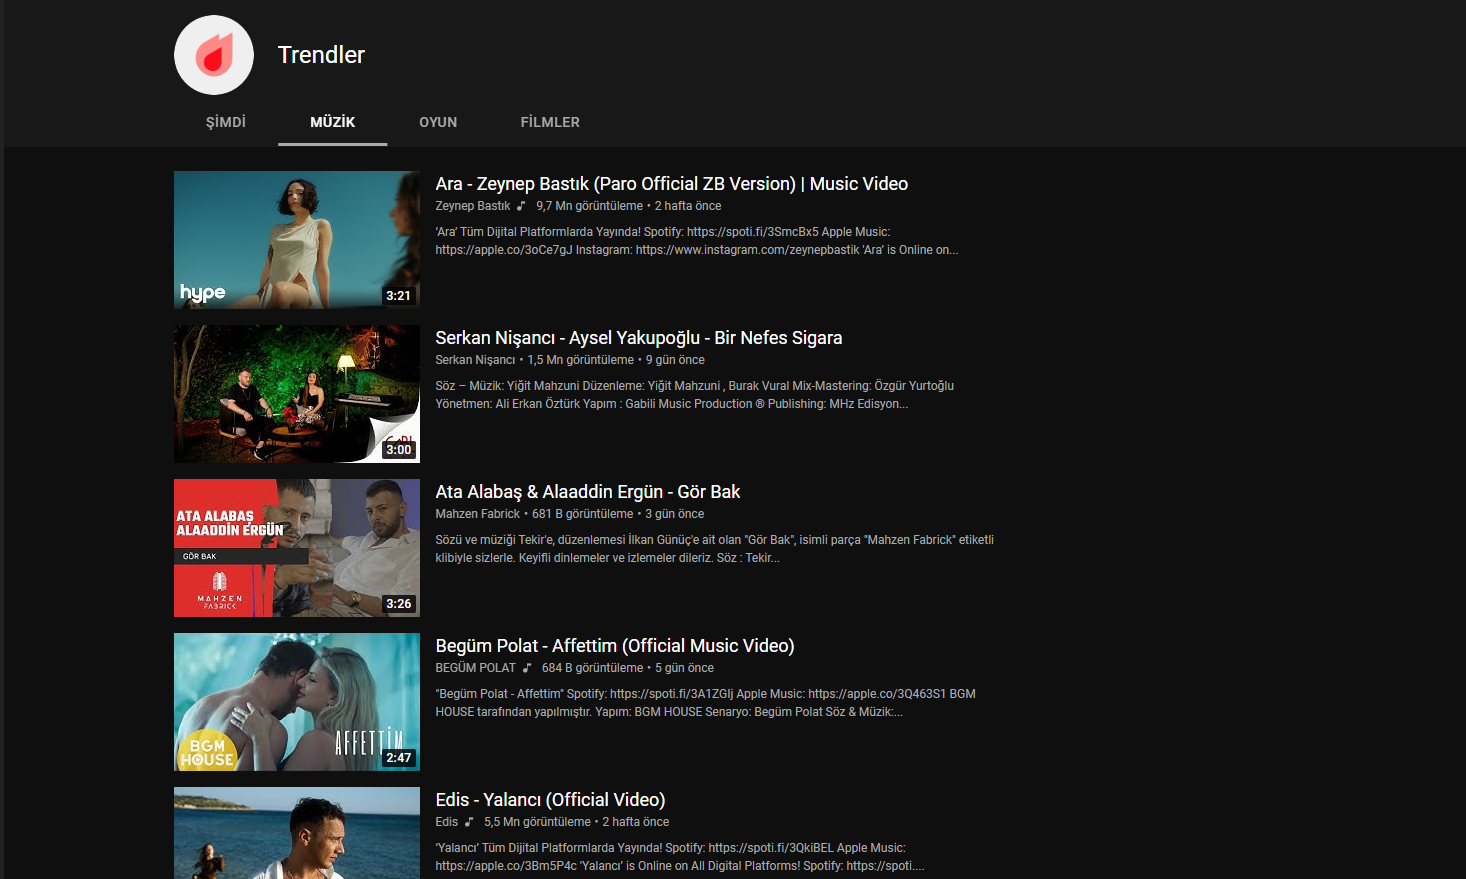
Task: Click the 3:21 duration badge
Action: (399, 296)
